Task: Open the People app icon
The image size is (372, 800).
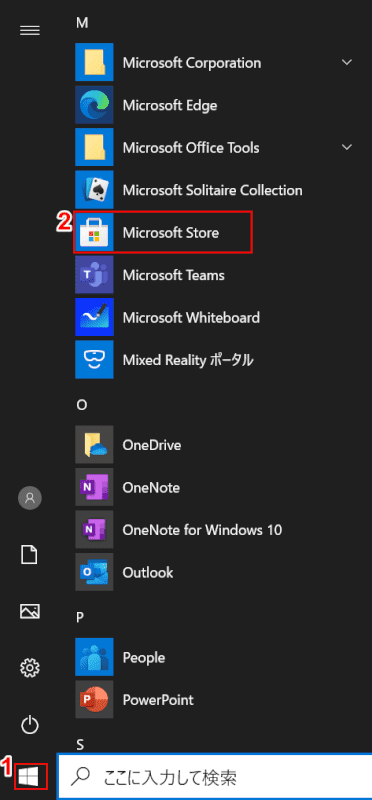Action: 94,657
